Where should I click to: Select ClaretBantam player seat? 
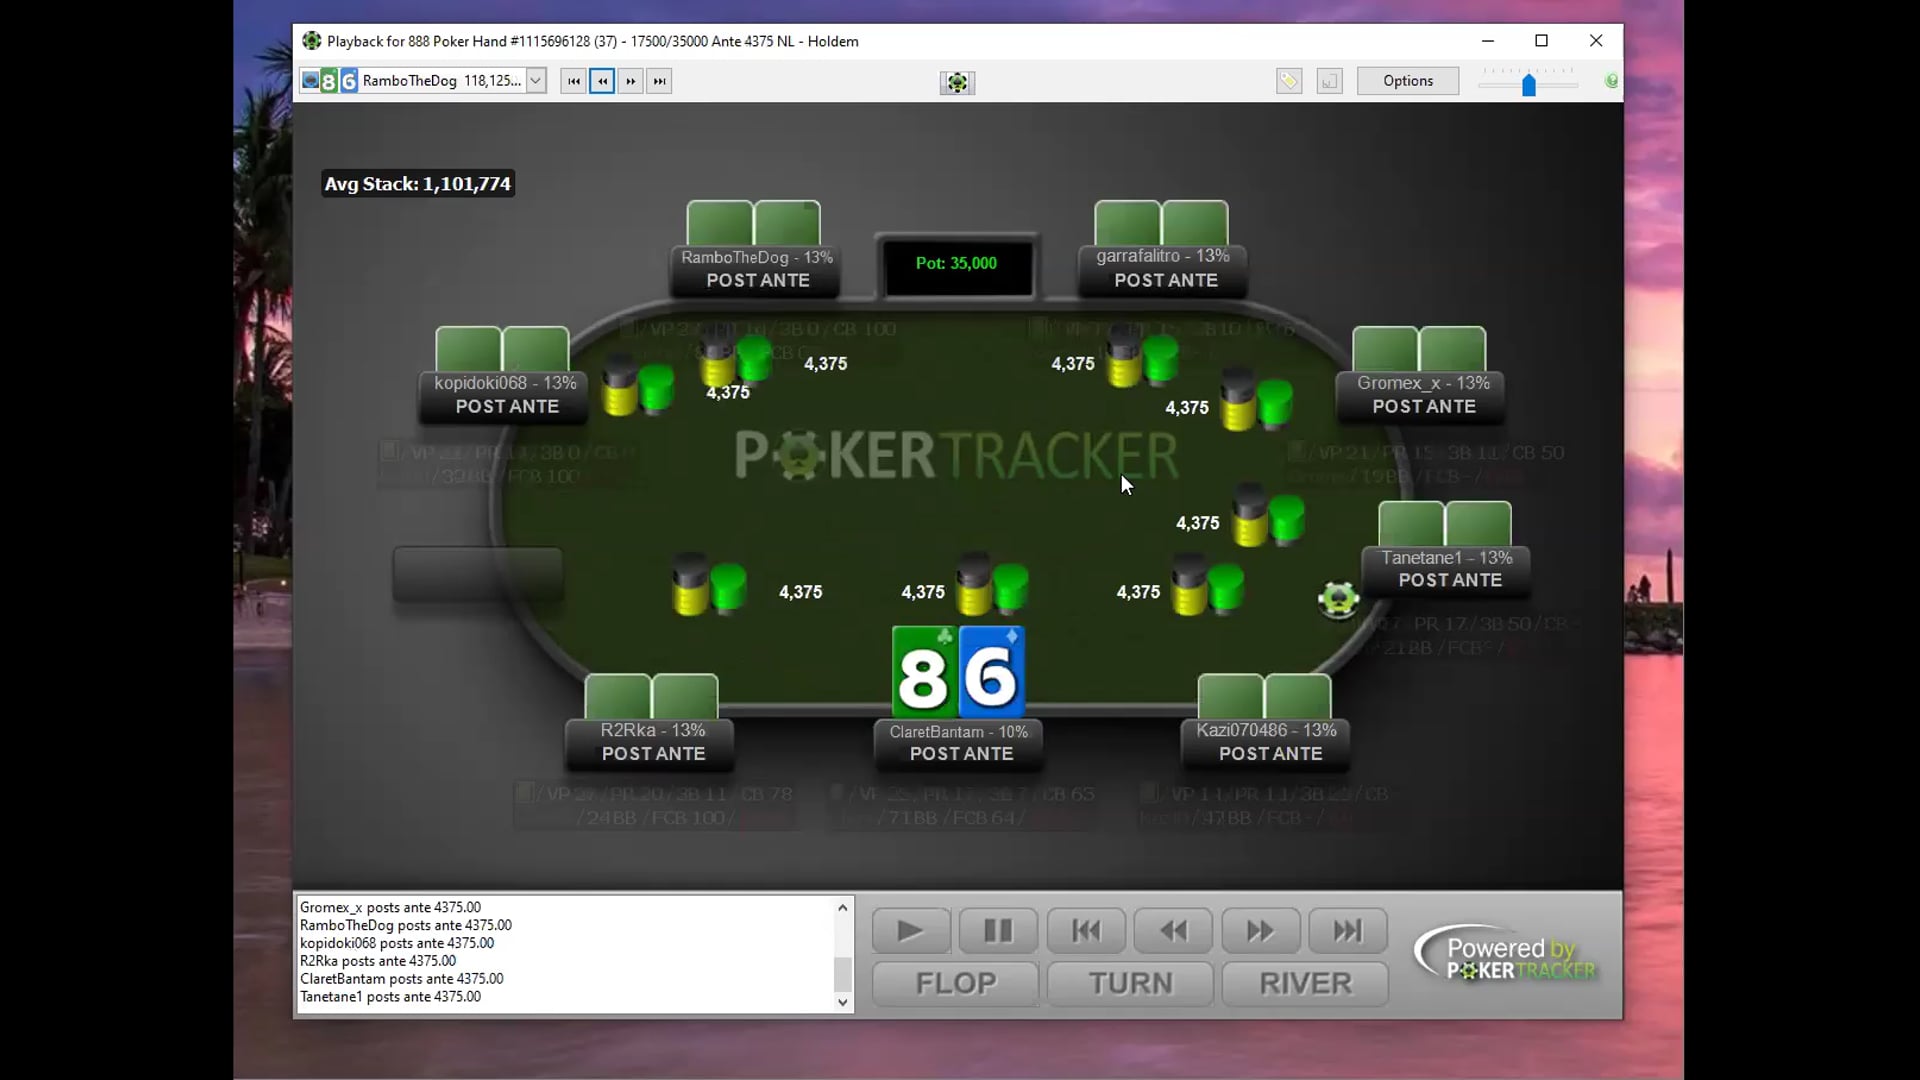(x=960, y=744)
